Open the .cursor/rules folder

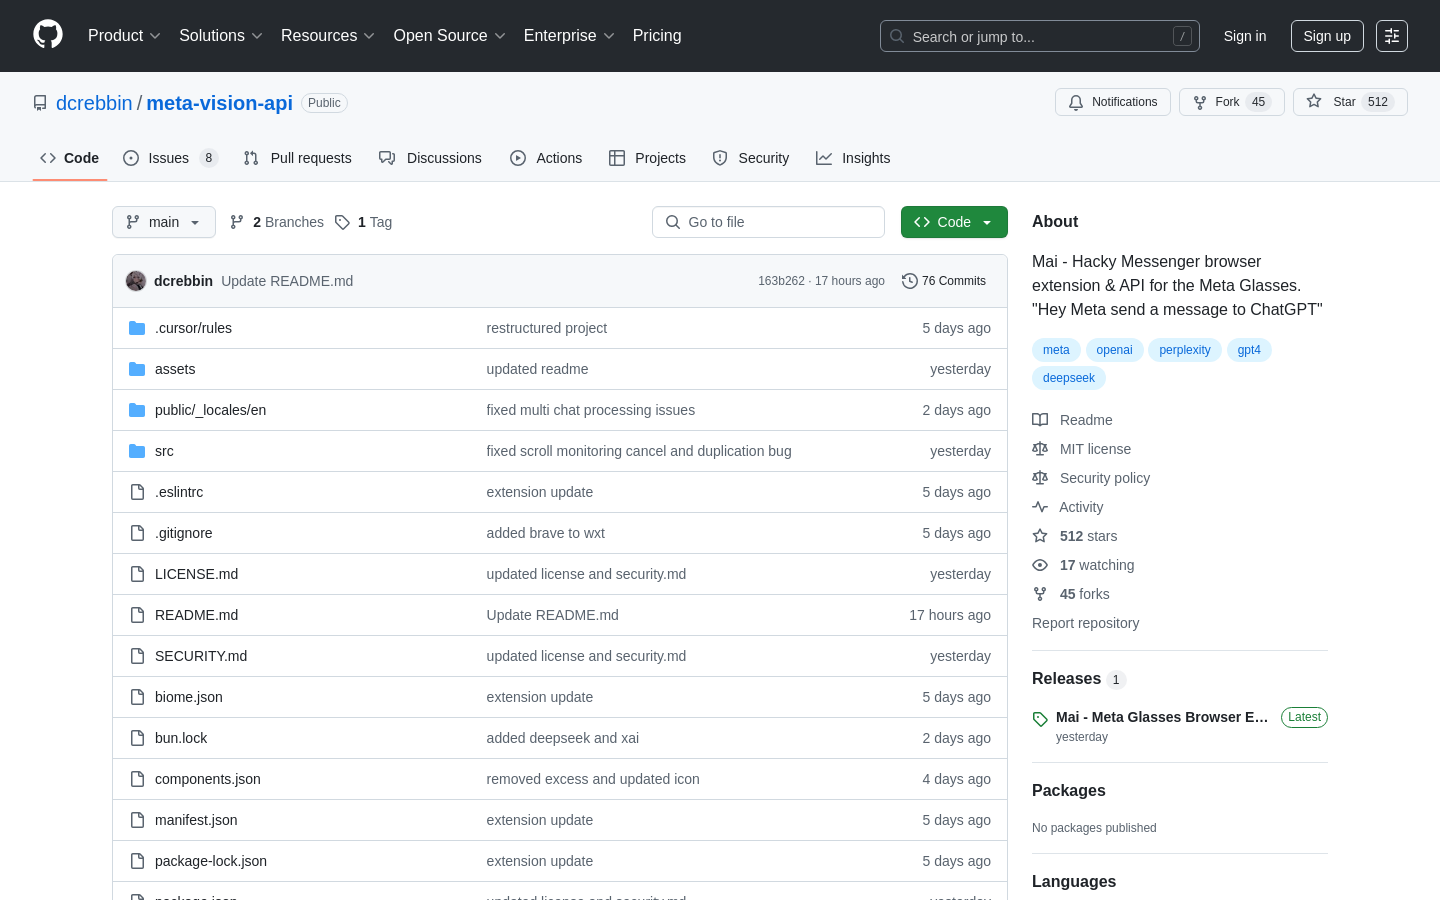(193, 328)
